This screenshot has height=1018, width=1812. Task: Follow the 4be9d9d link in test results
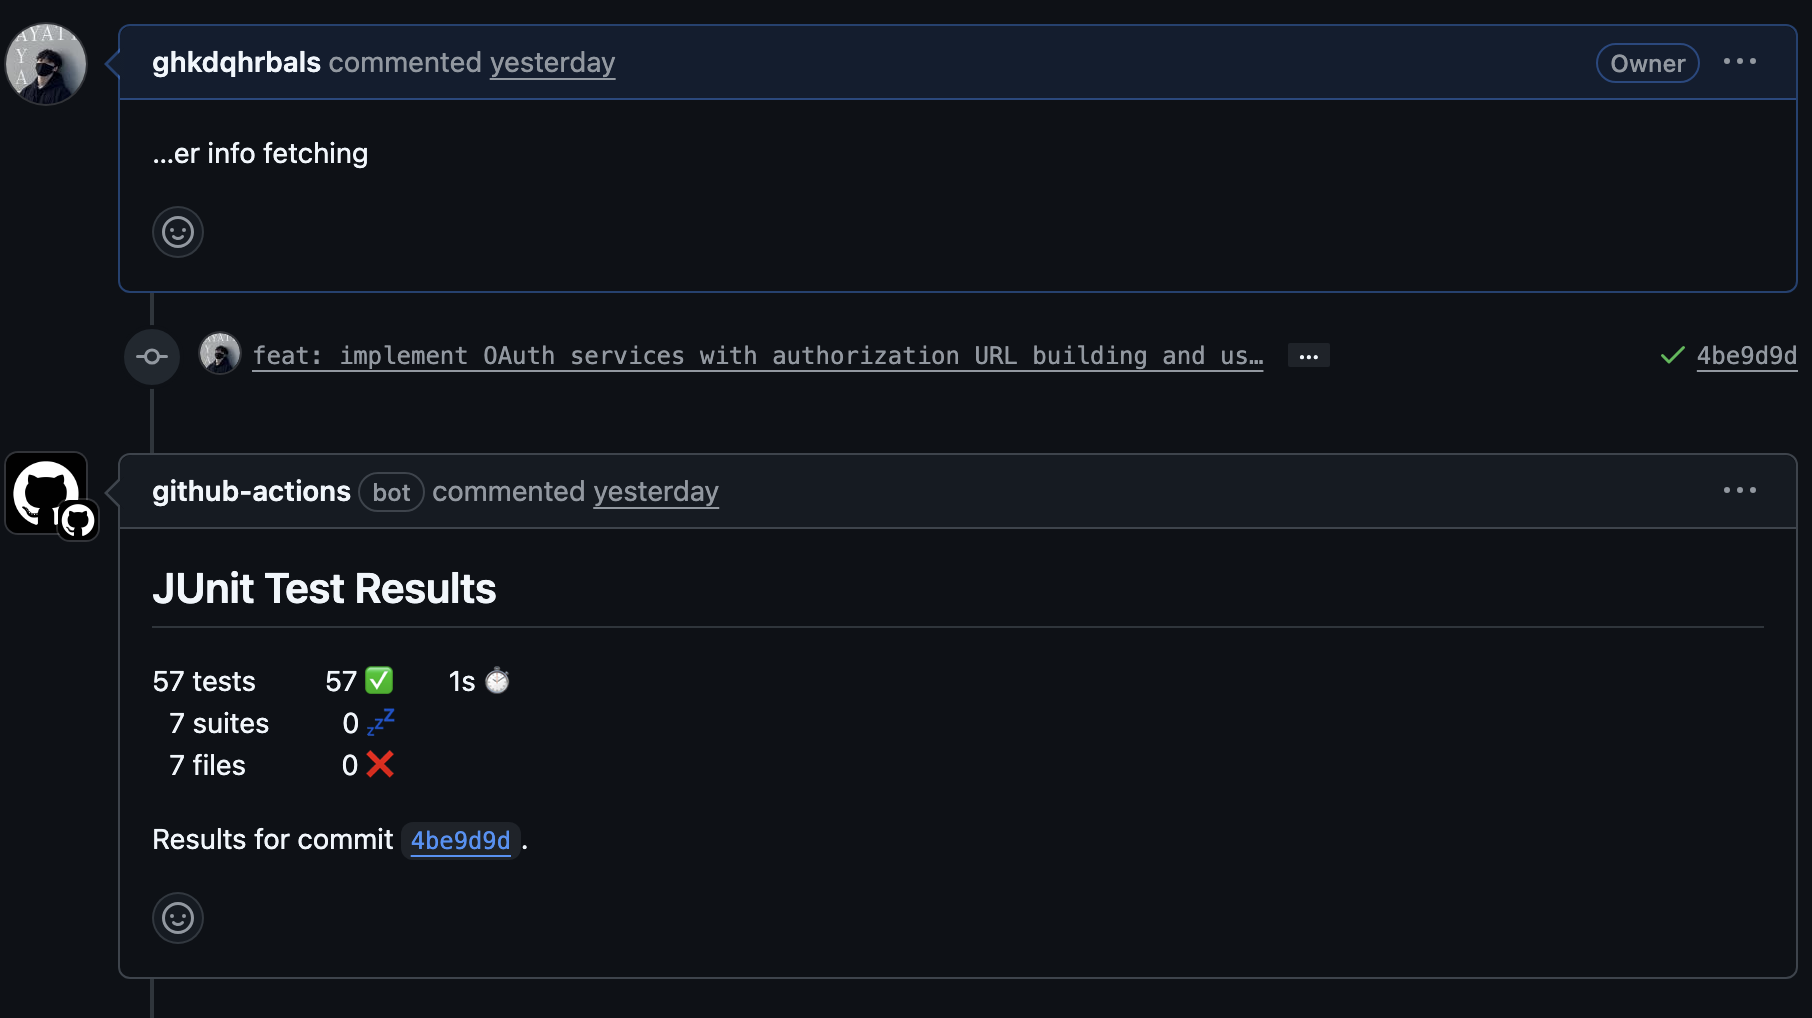(460, 841)
